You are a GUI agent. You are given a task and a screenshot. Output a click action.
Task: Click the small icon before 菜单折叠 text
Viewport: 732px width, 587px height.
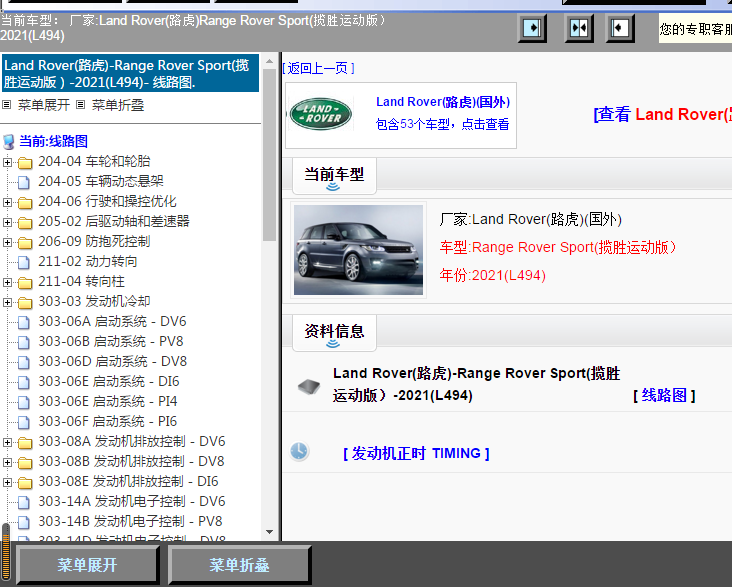(x=81, y=105)
